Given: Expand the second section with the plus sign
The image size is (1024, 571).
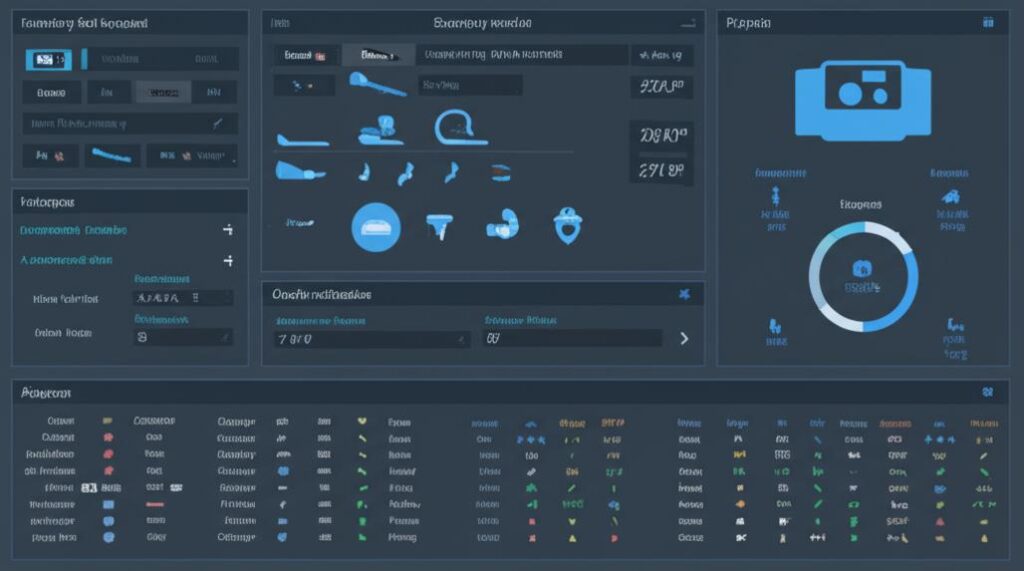Looking at the screenshot, I should [x=227, y=261].
